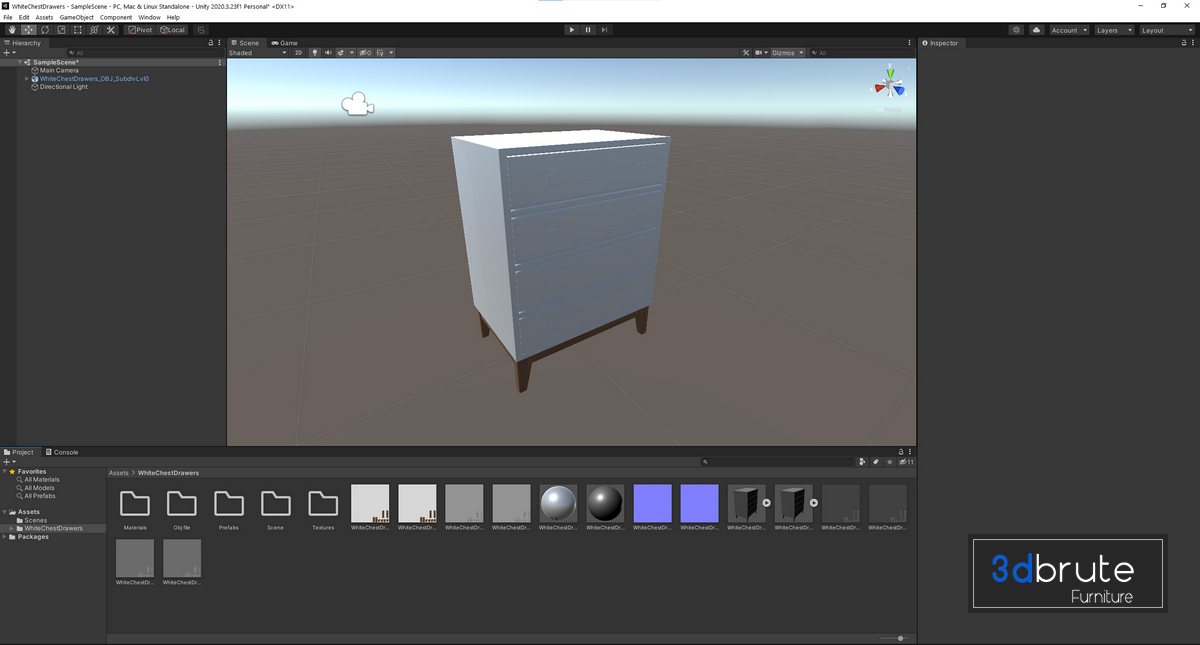
Task: Toggle Pivot/Center handle position
Action: [139, 30]
